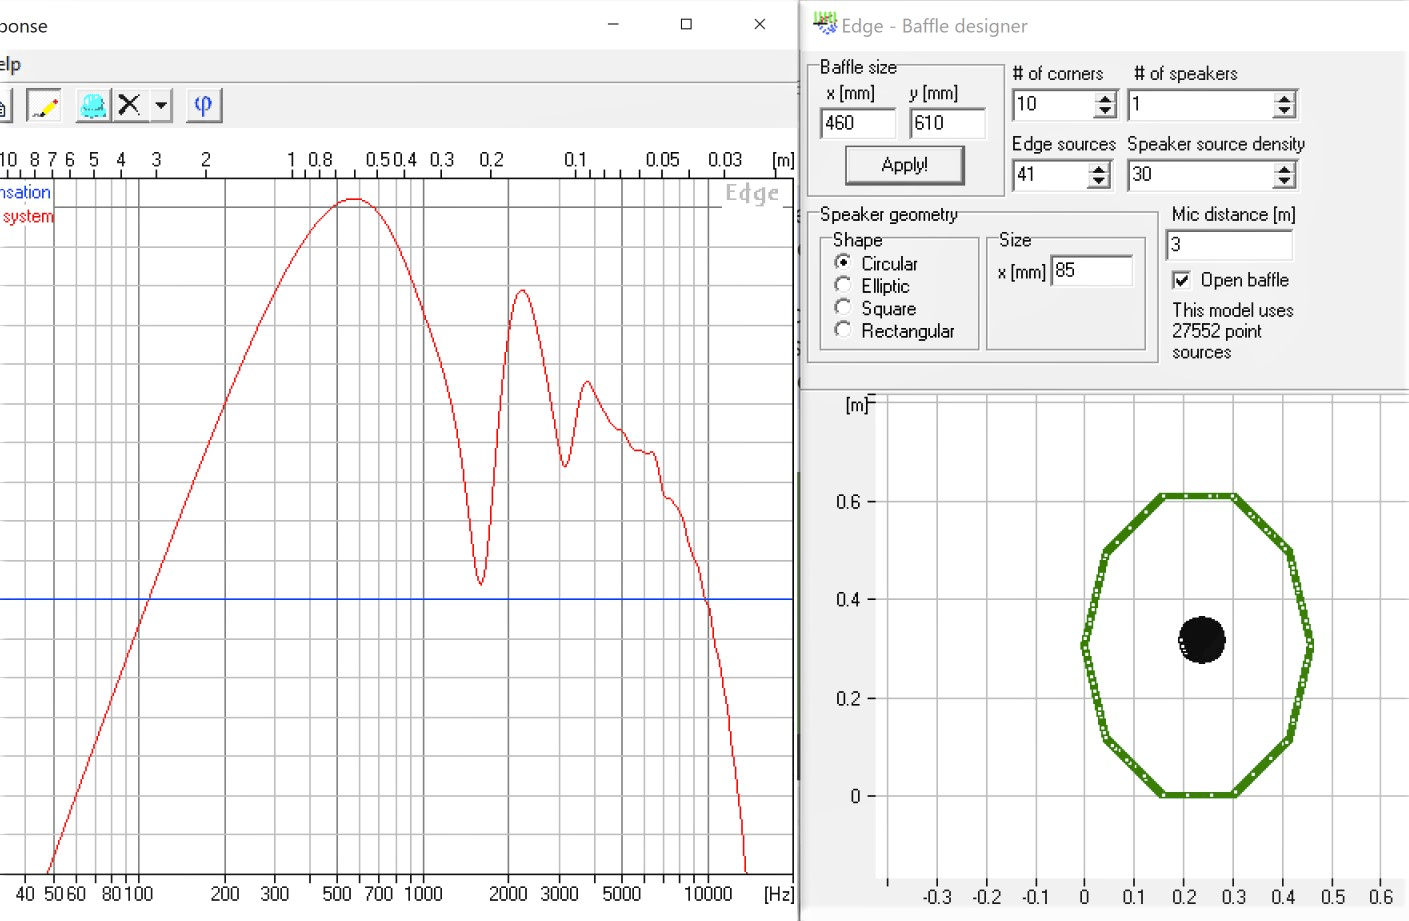Maximize the response window
1409x921 pixels.
(686, 24)
